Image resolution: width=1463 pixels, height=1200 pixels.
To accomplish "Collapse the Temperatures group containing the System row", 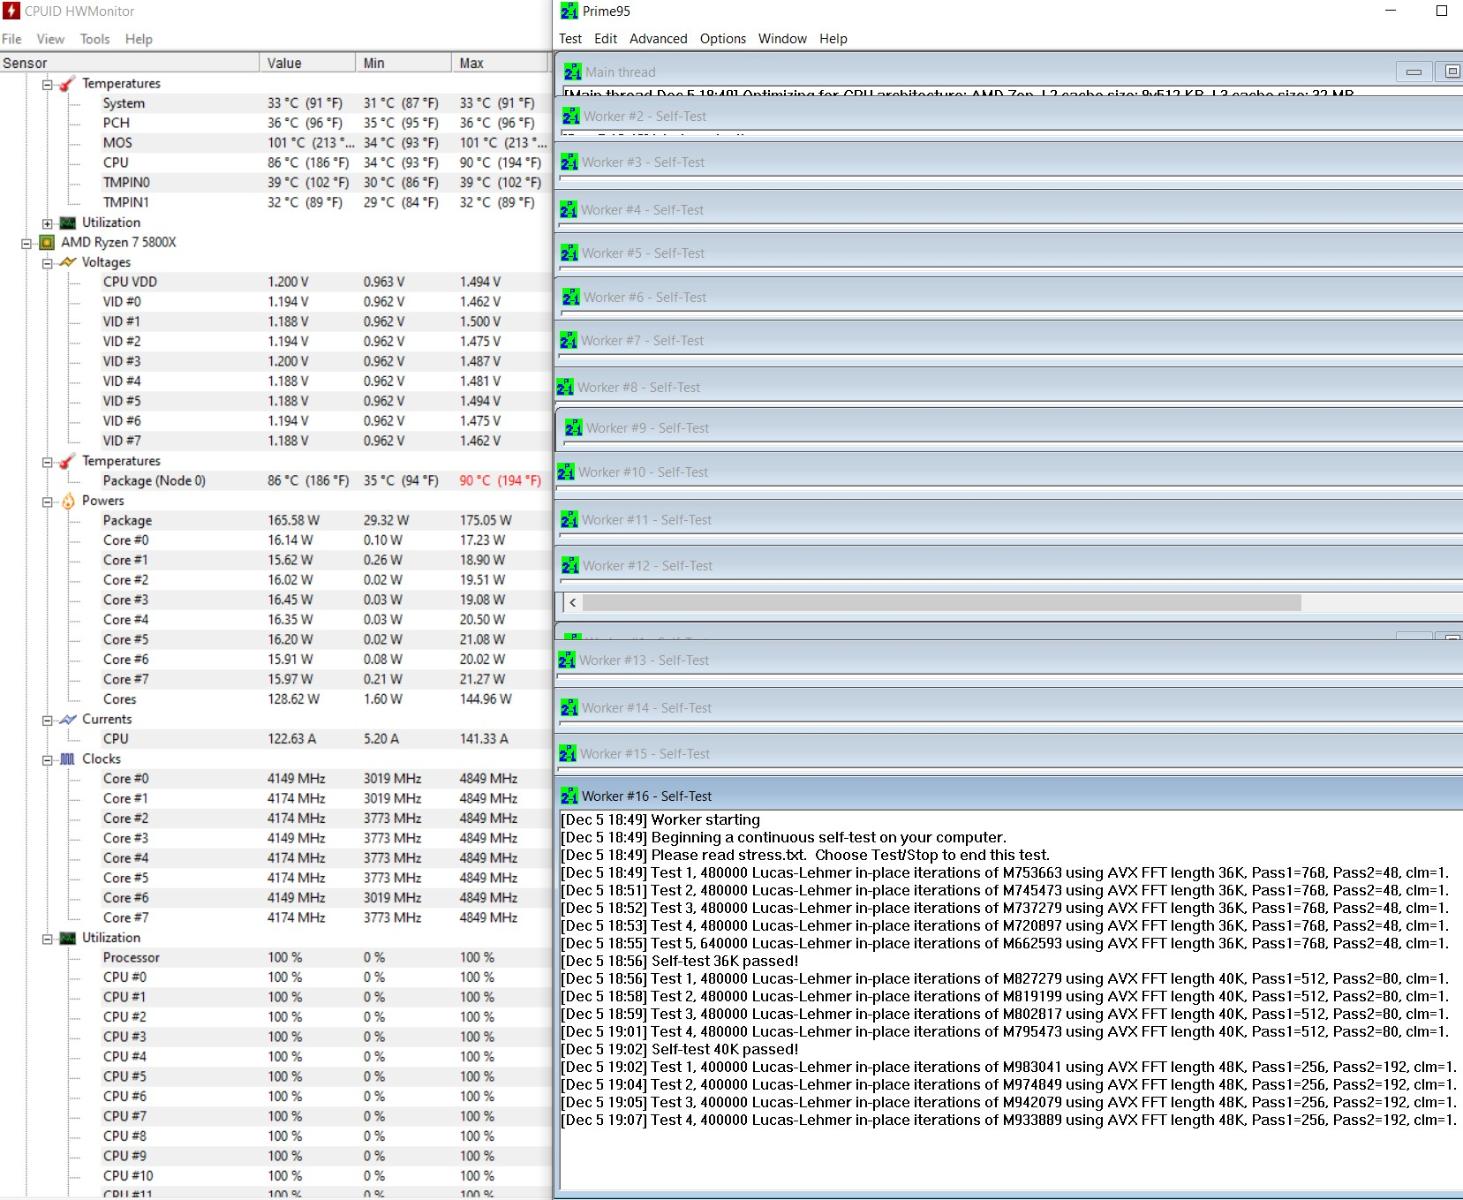I will [47, 84].
